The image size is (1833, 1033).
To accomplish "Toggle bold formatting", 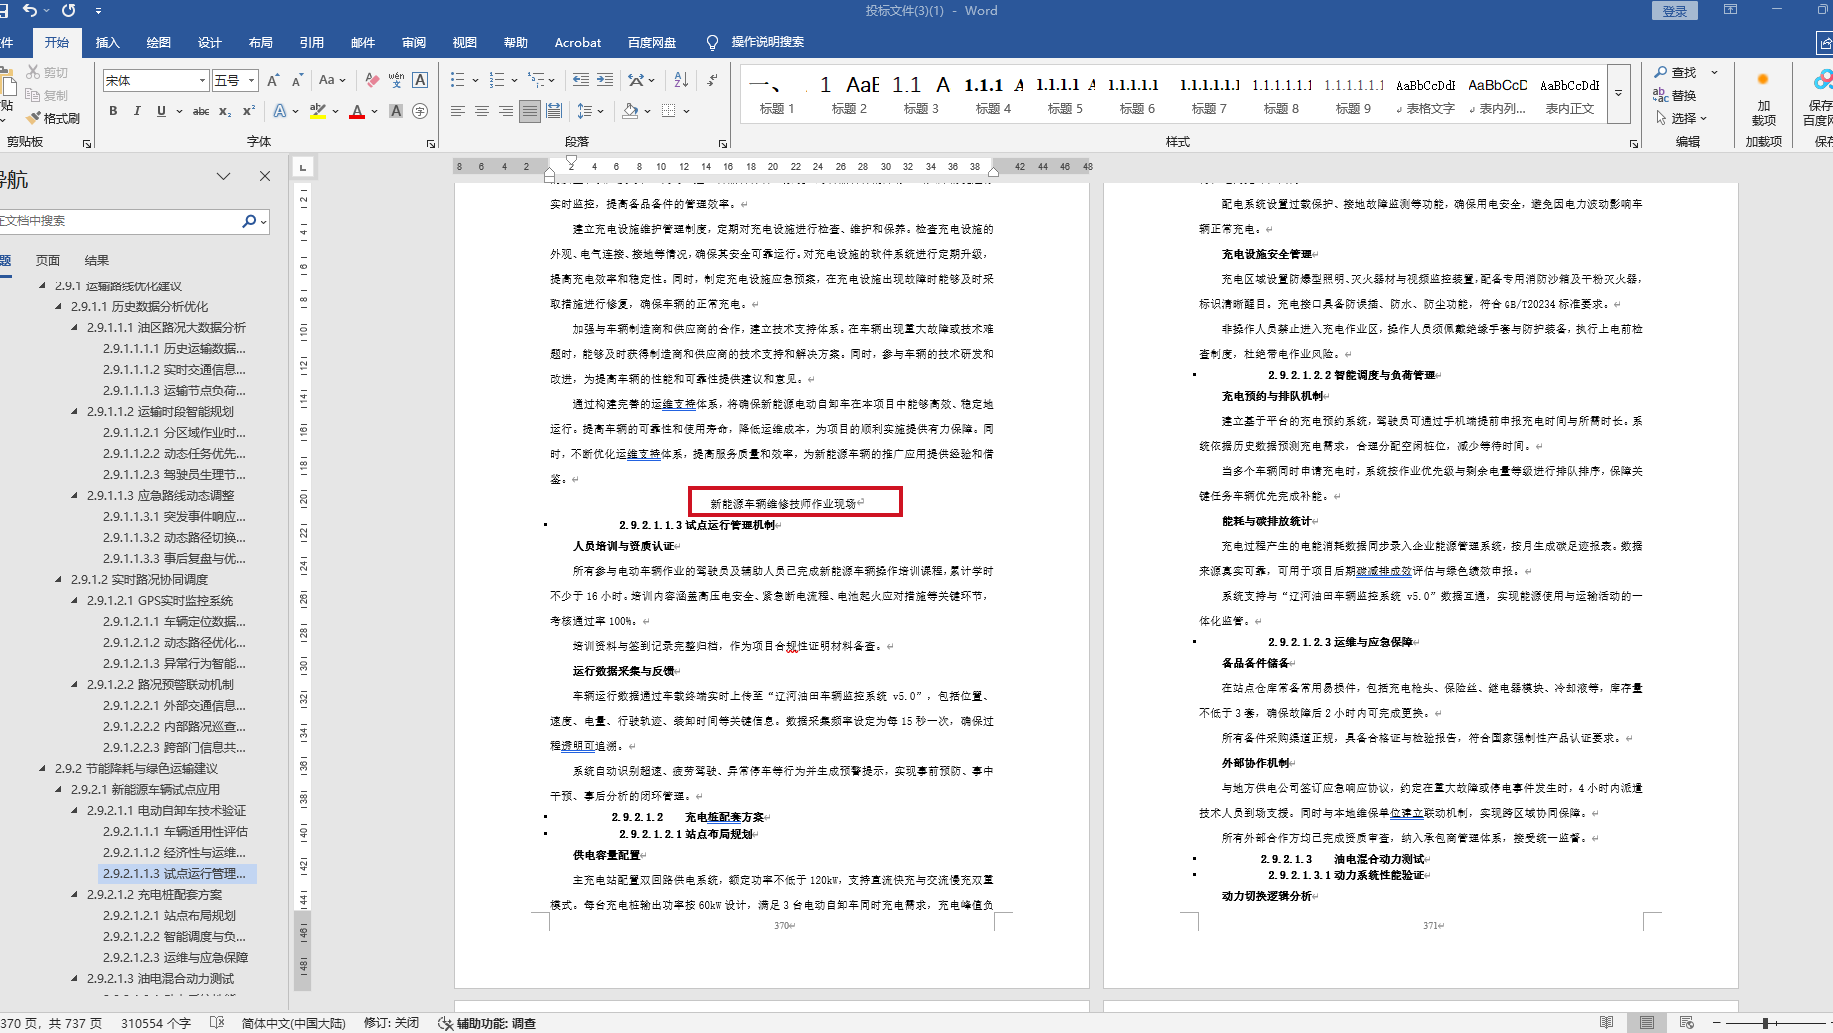I will click(x=113, y=111).
